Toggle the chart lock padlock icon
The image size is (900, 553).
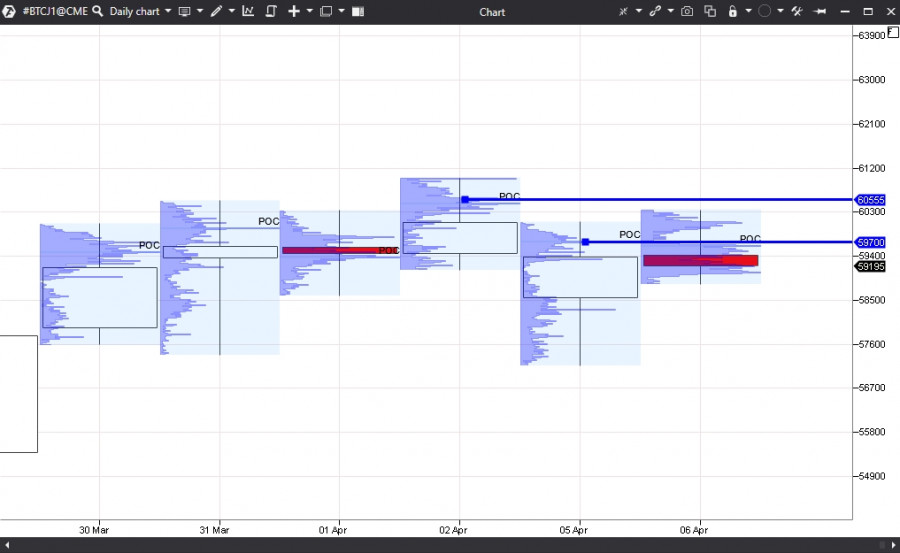[x=732, y=11]
